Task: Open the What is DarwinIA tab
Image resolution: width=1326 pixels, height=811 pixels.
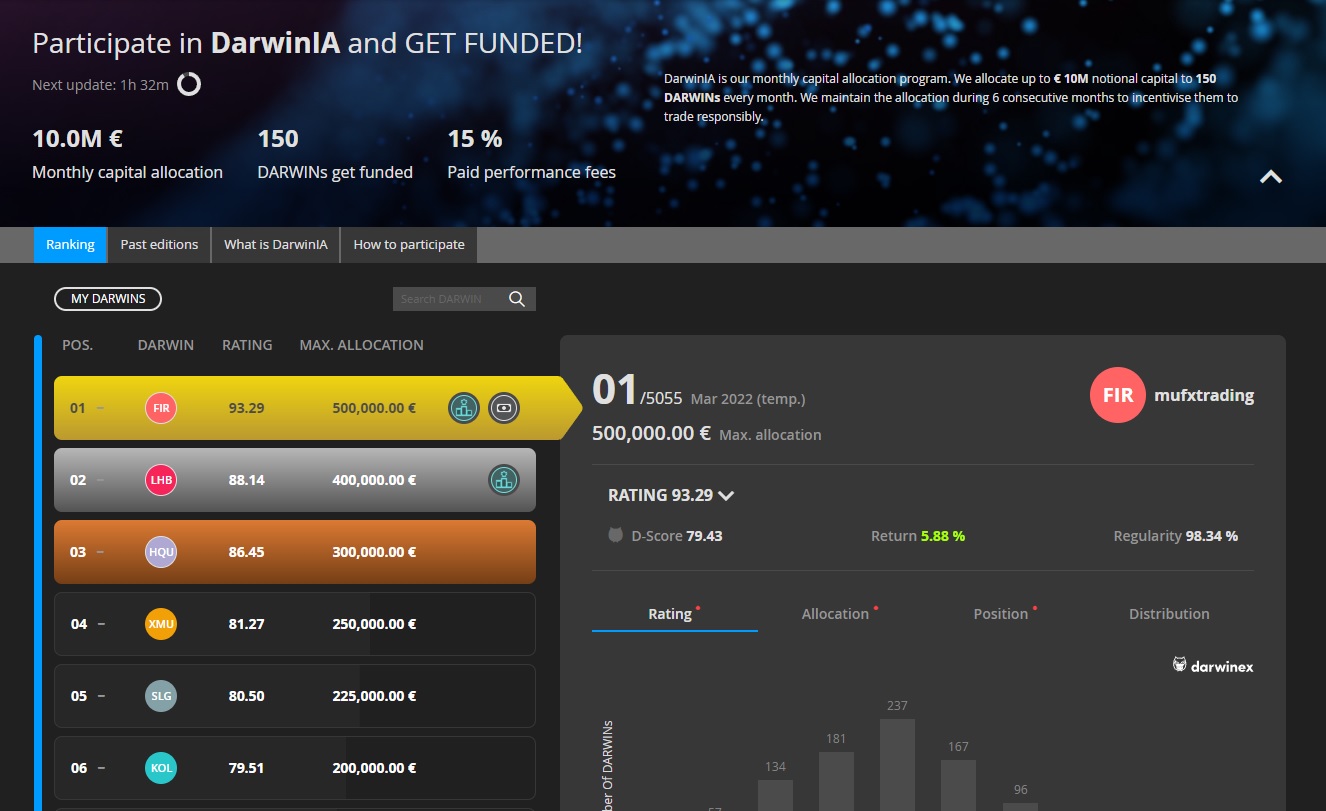Action: [x=275, y=245]
